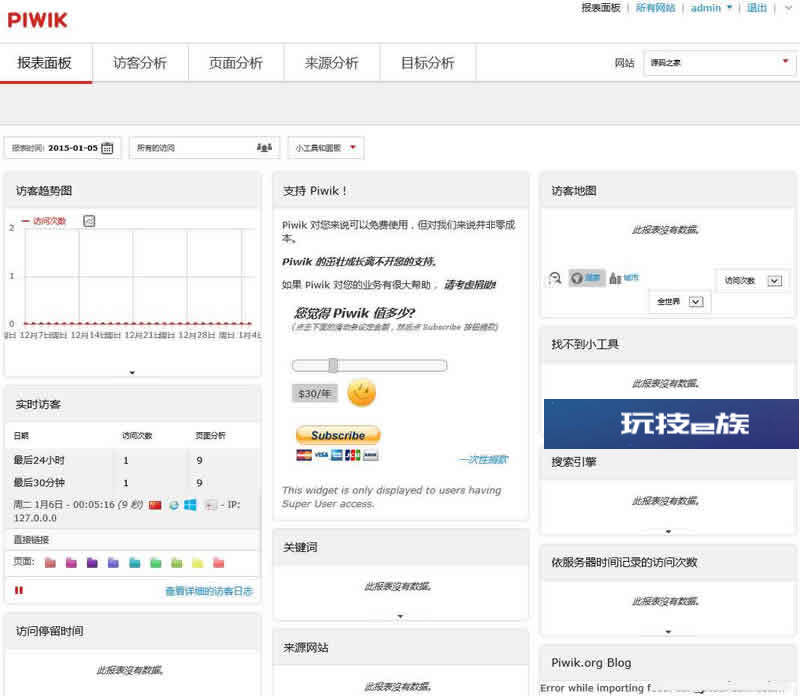
Task: Select the globe country view in 访客地图
Action: (586, 278)
